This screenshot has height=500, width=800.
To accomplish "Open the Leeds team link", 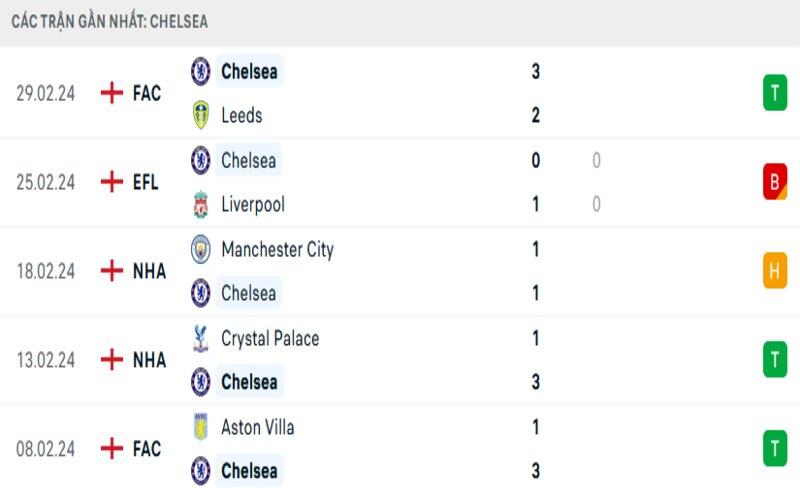I will [241, 115].
